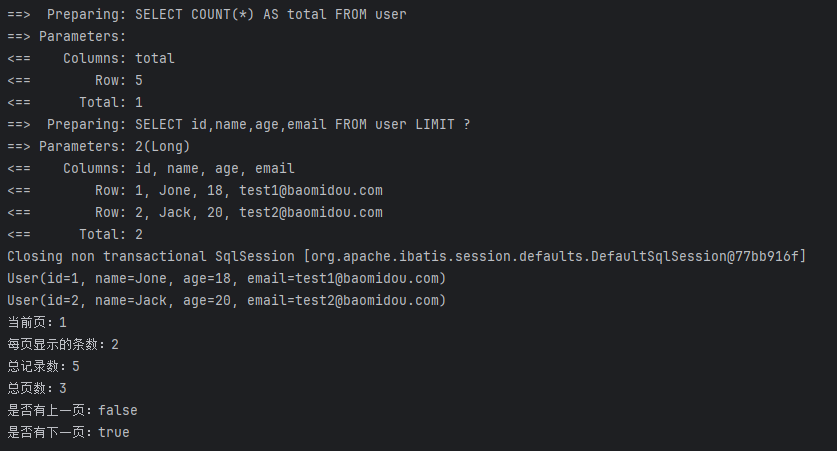Click the 'Parameters: 2(Long)' line
Screen dimensions: 837x451
point(98,146)
